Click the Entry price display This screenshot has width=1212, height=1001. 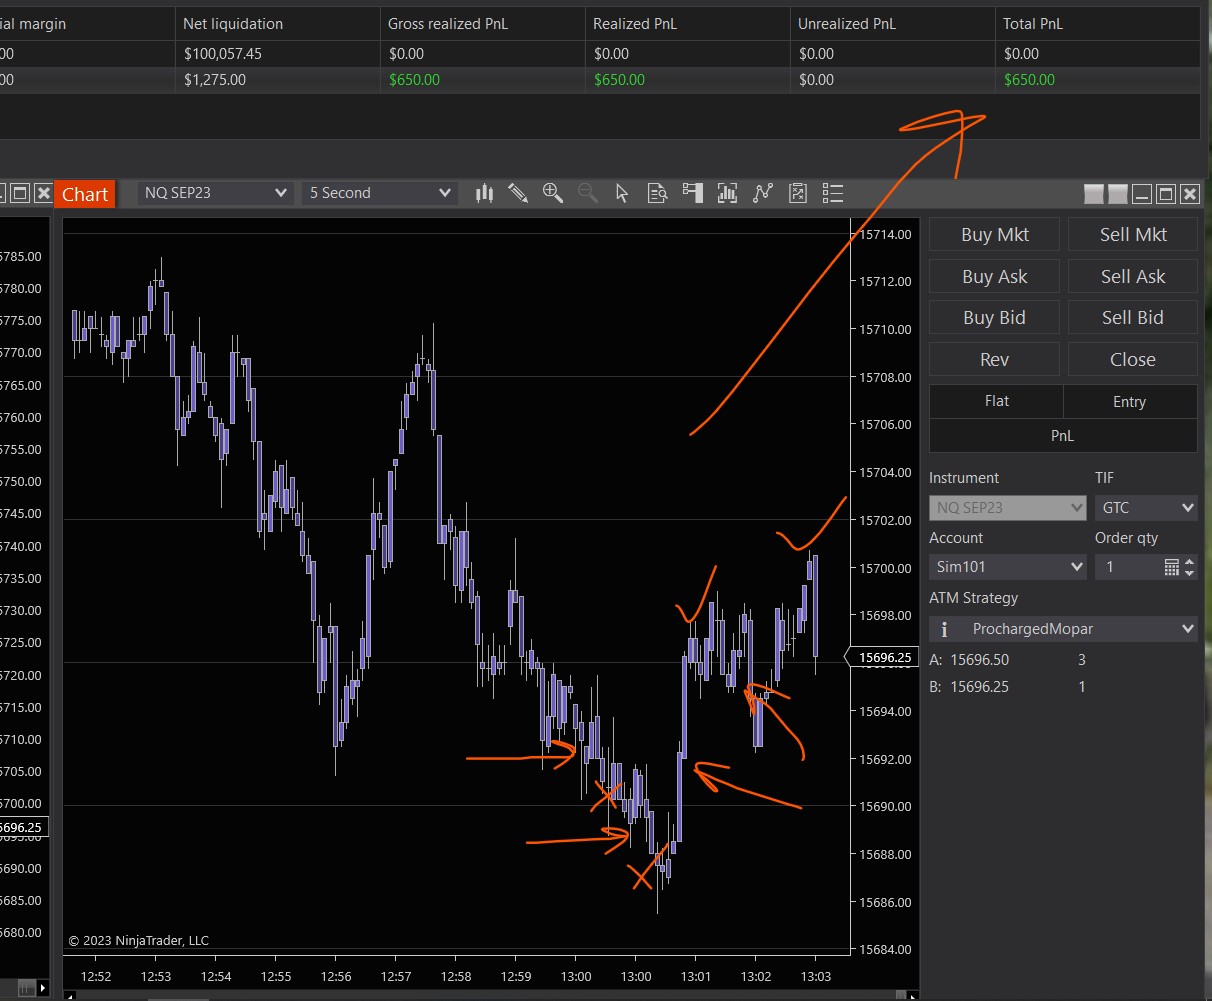click(x=1130, y=401)
